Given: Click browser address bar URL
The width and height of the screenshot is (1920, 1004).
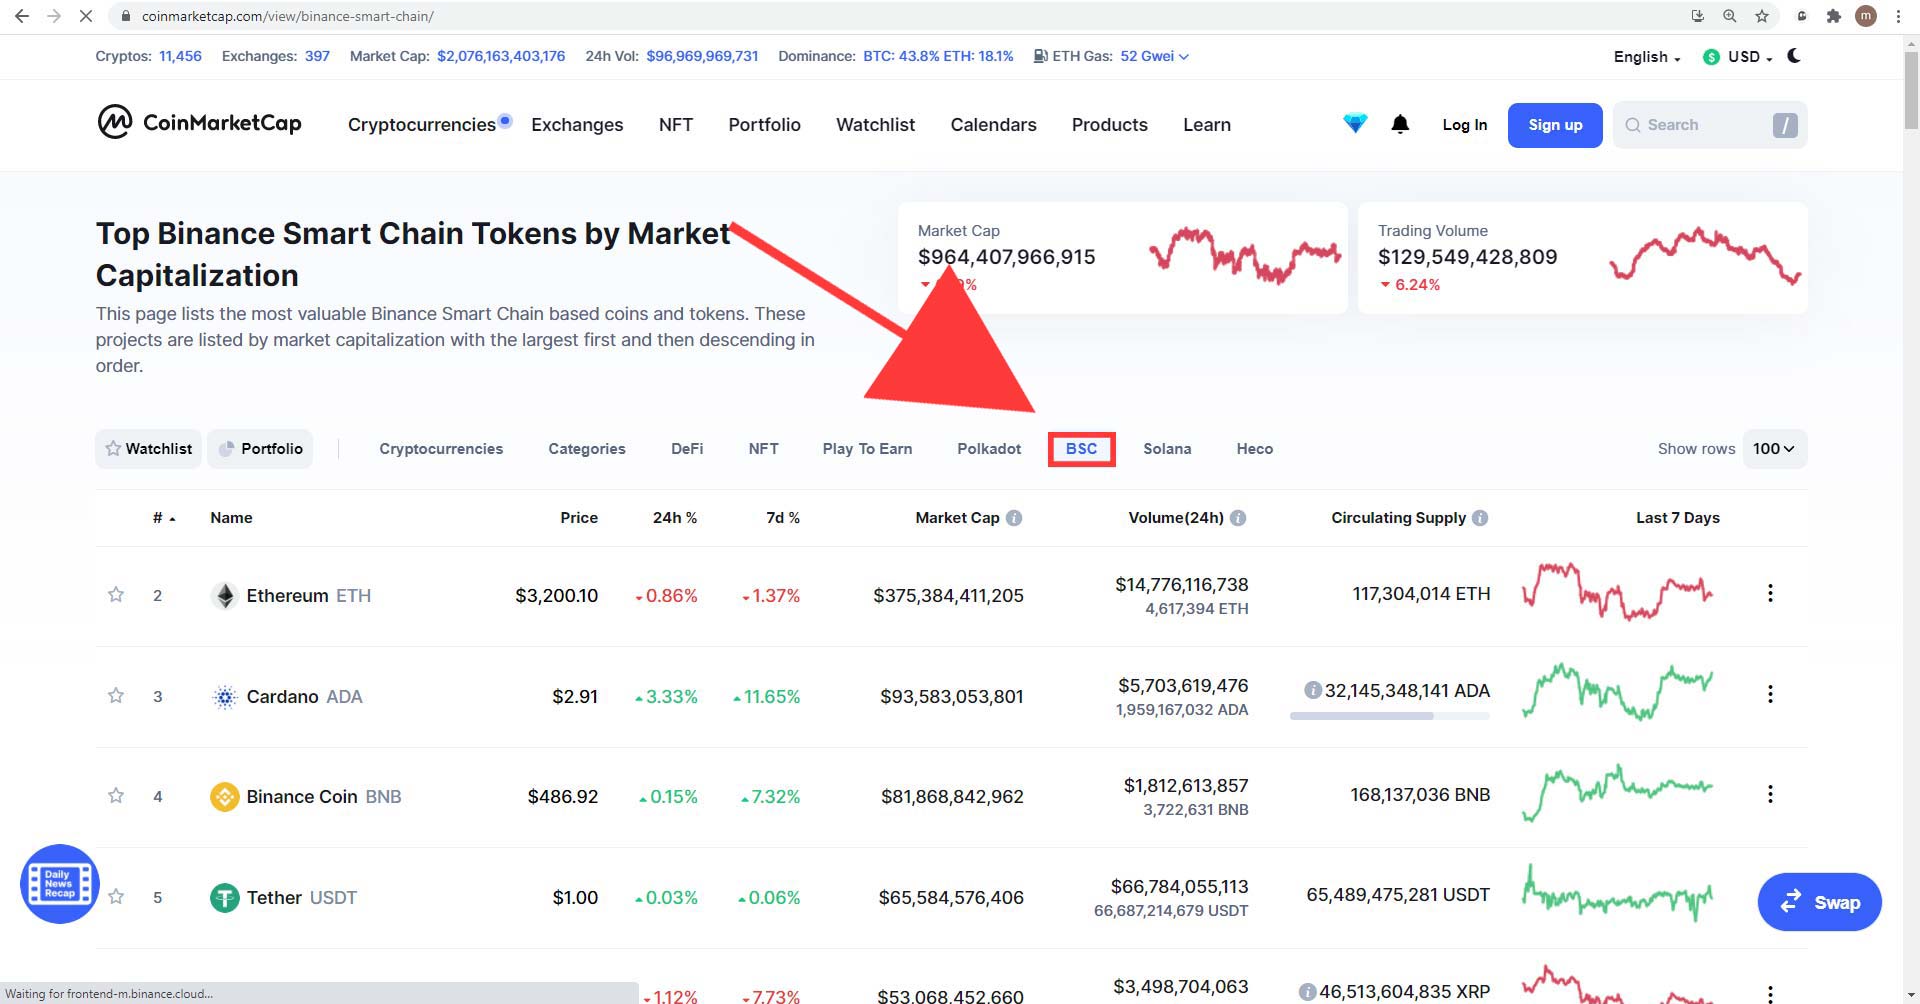Looking at the screenshot, I should point(288,16).
